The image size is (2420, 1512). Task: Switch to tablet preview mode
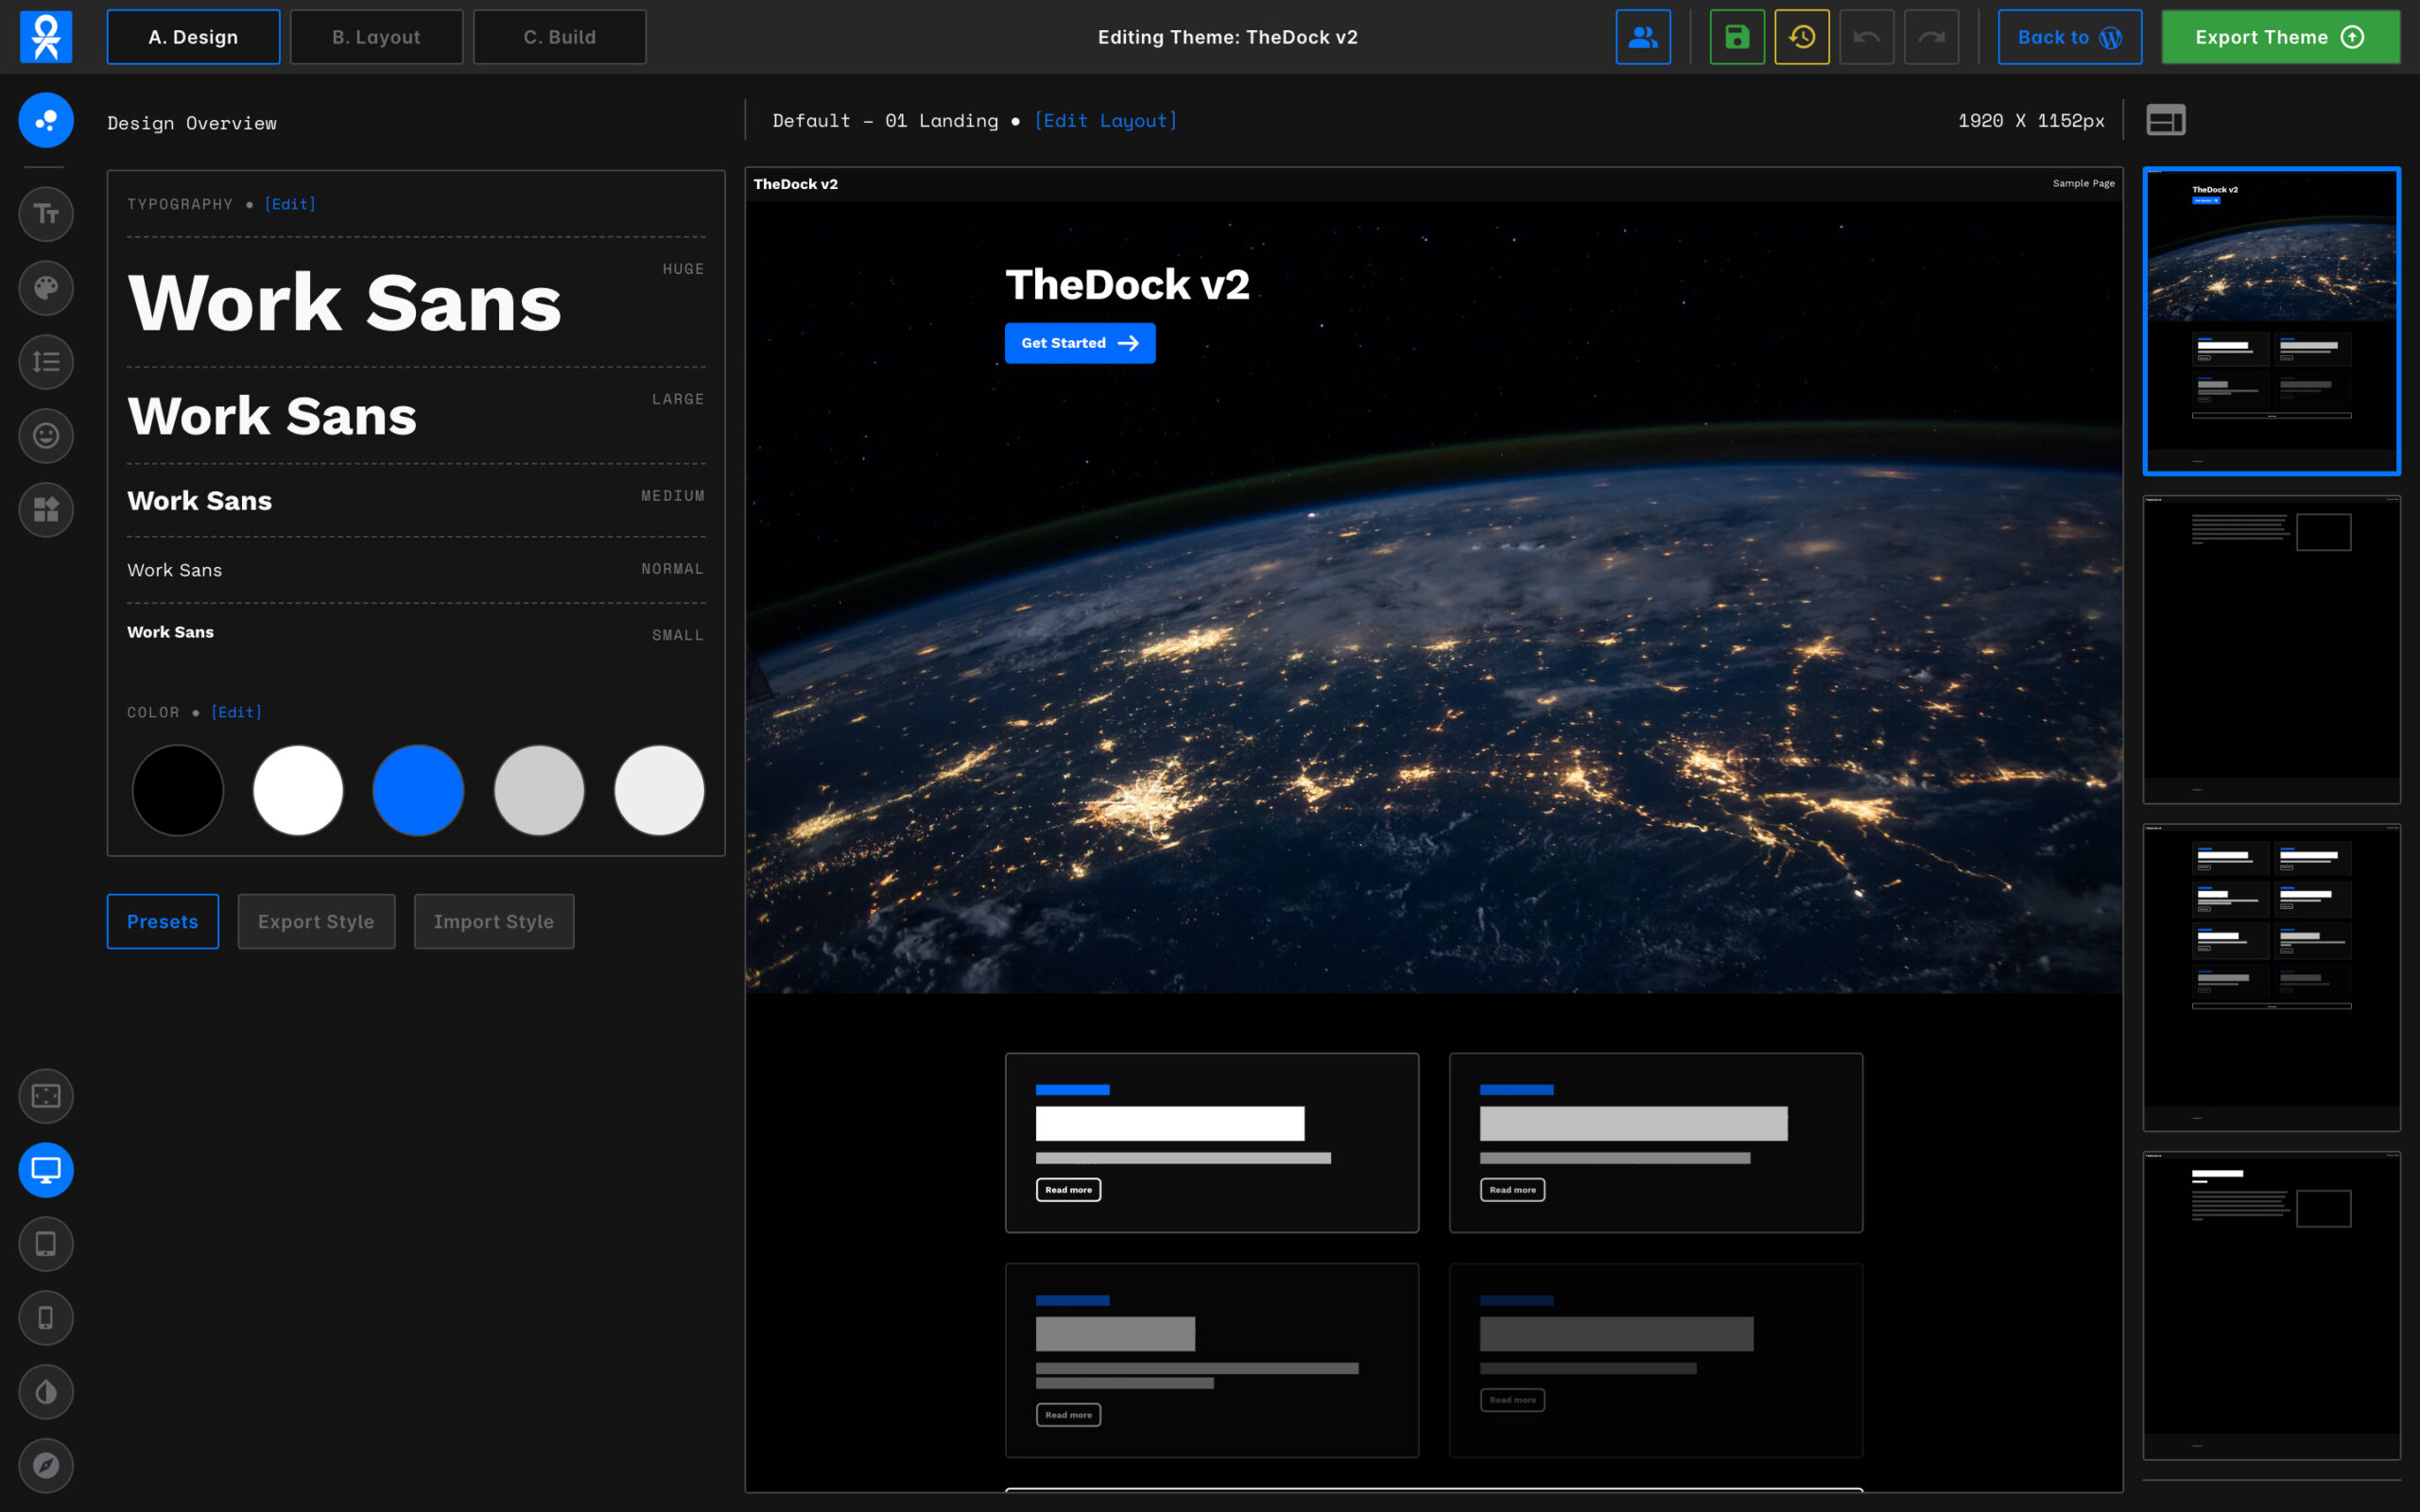(46, 1244)
